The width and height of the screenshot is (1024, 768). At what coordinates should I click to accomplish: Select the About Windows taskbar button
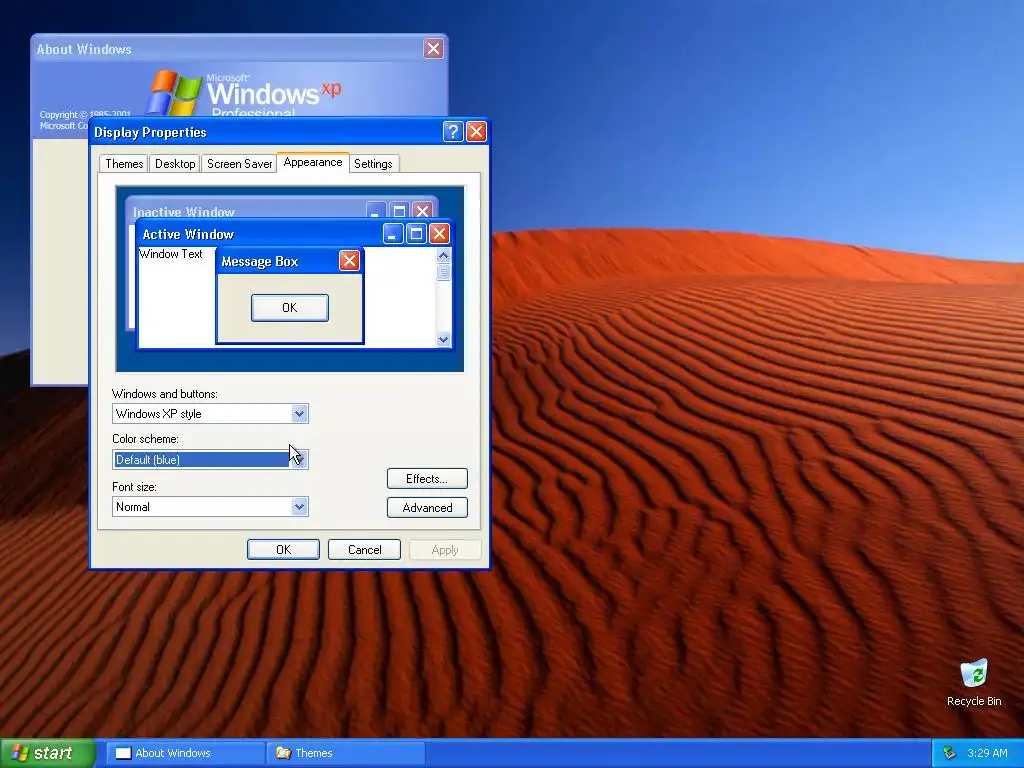185,753
